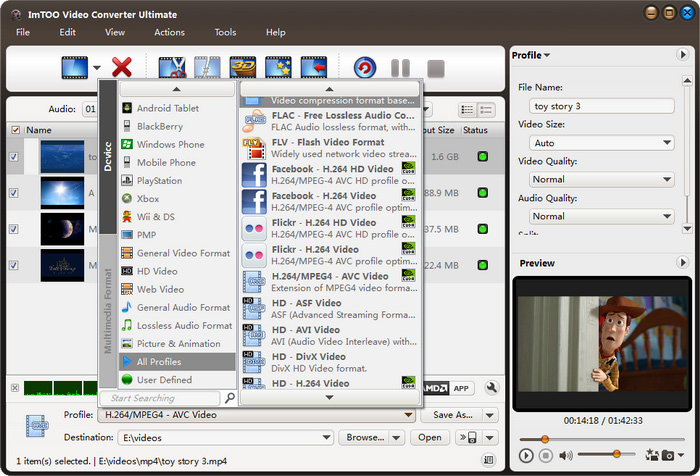Open the Destination E:\videos dropdown
This screenshot has width=700, height=476.
click(225, 438)
